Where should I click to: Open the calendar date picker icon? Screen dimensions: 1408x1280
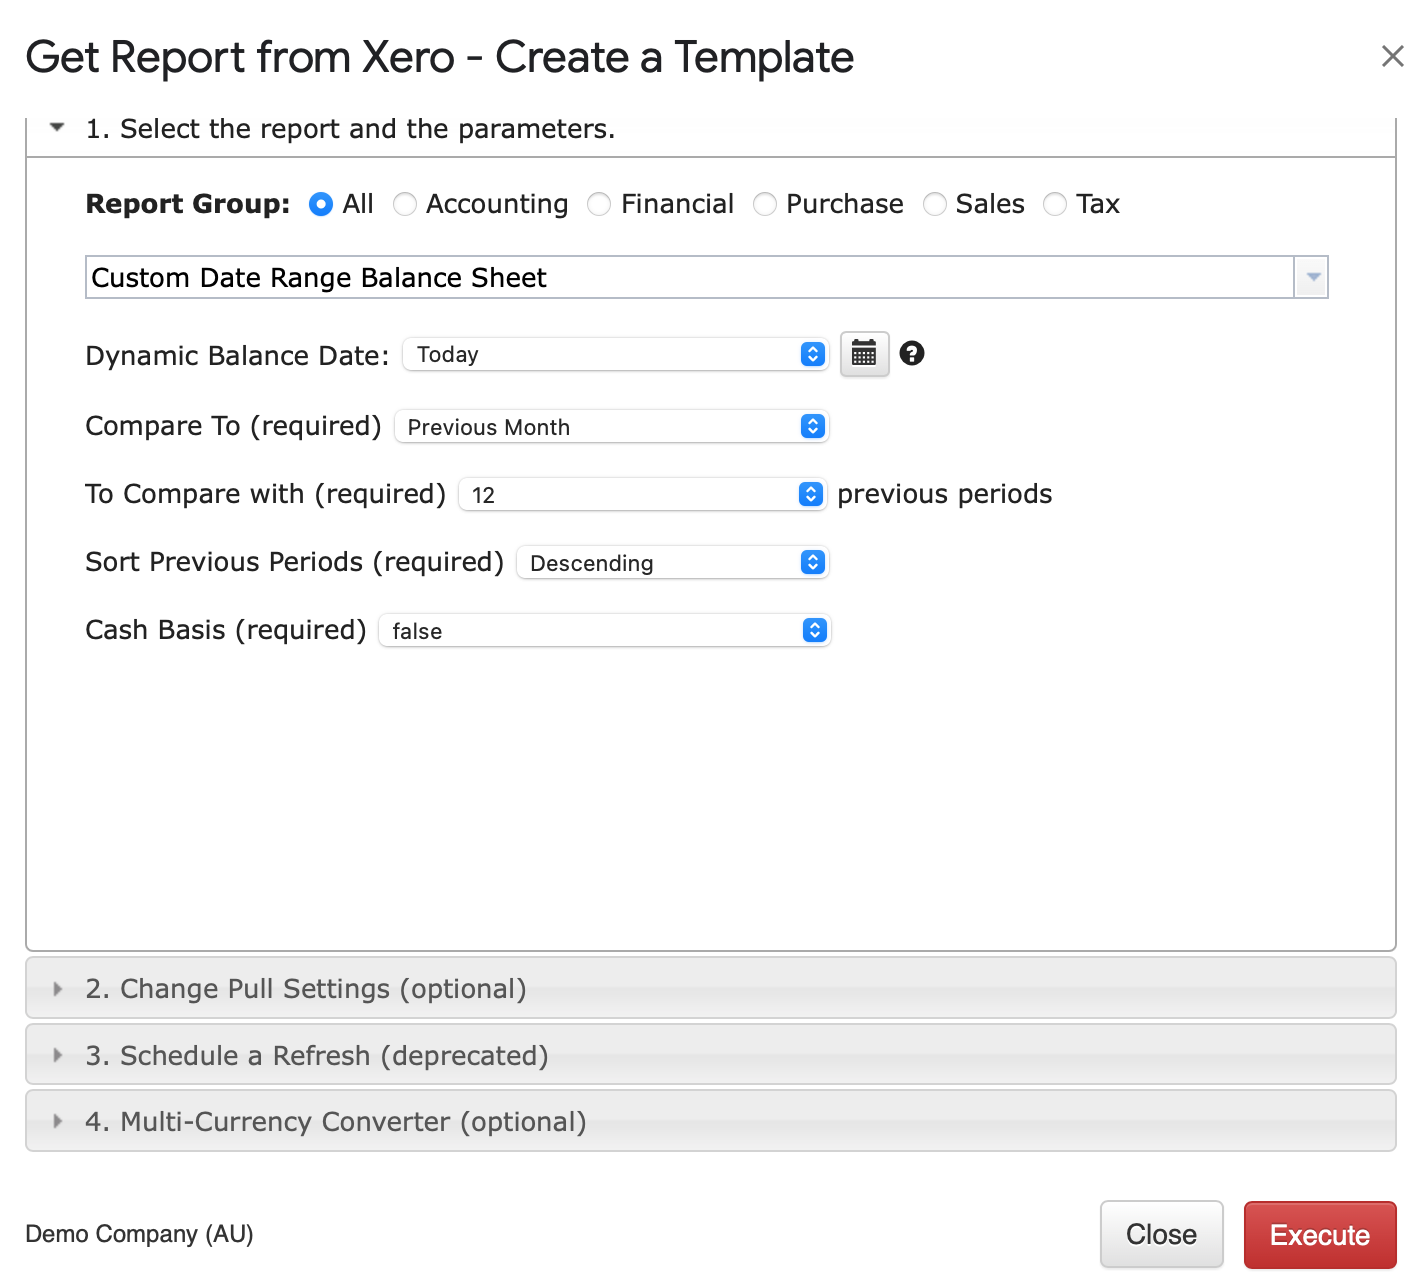864,354
